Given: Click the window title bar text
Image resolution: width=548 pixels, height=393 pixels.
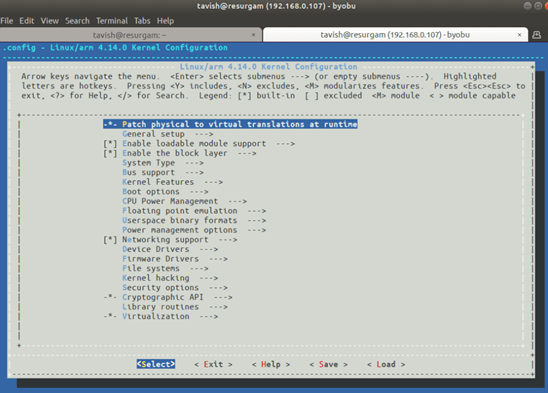Looking at the screenshot, I should pos(276,6).
